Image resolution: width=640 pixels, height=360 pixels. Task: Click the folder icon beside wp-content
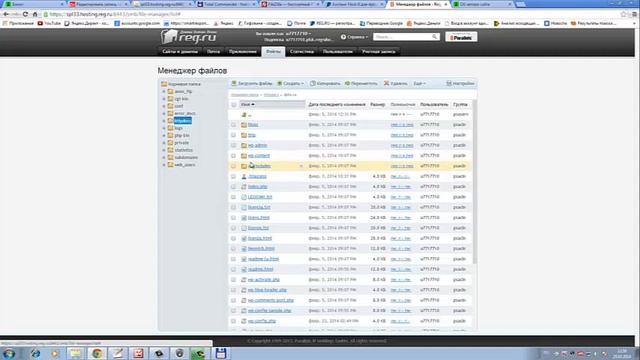(x=244, y=156)
